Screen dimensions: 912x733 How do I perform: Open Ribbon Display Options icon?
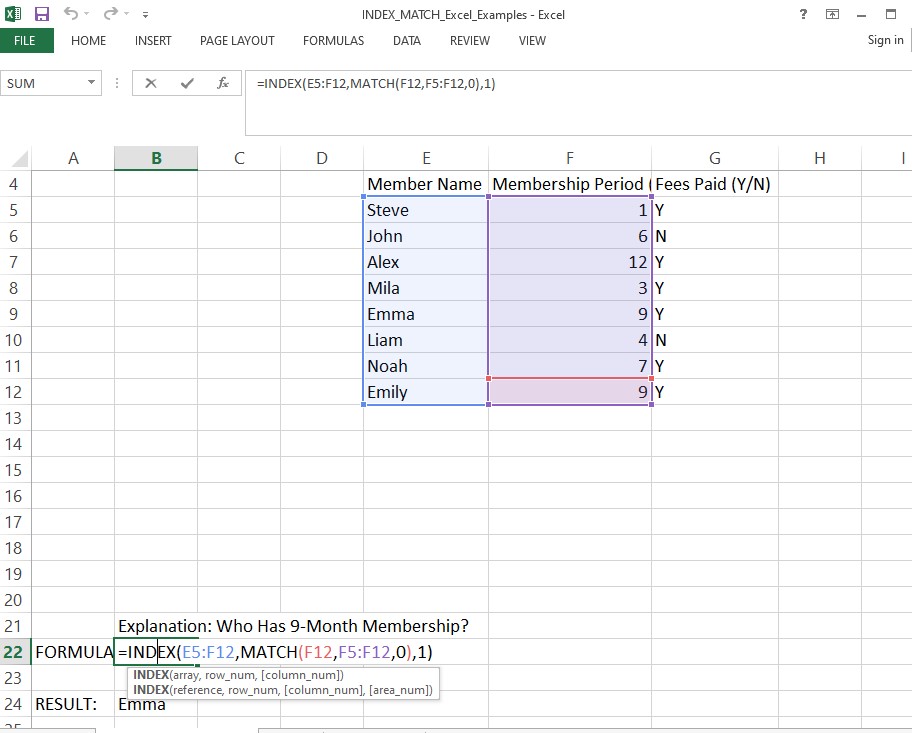(x=832, y=14)
